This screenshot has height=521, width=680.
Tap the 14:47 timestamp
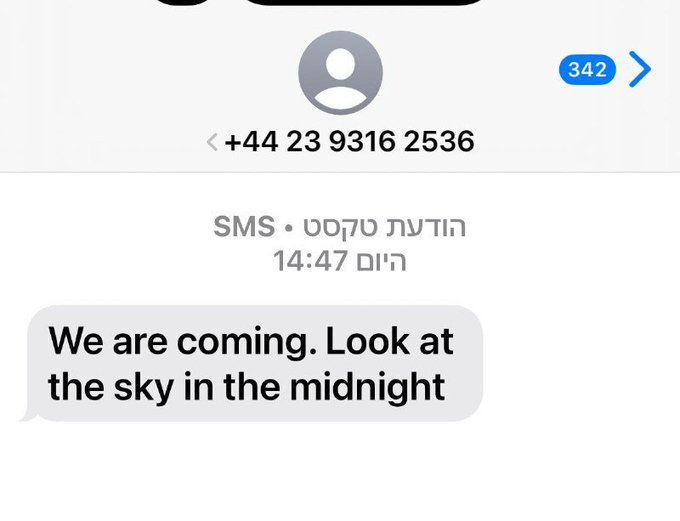(x=310, y=261)
